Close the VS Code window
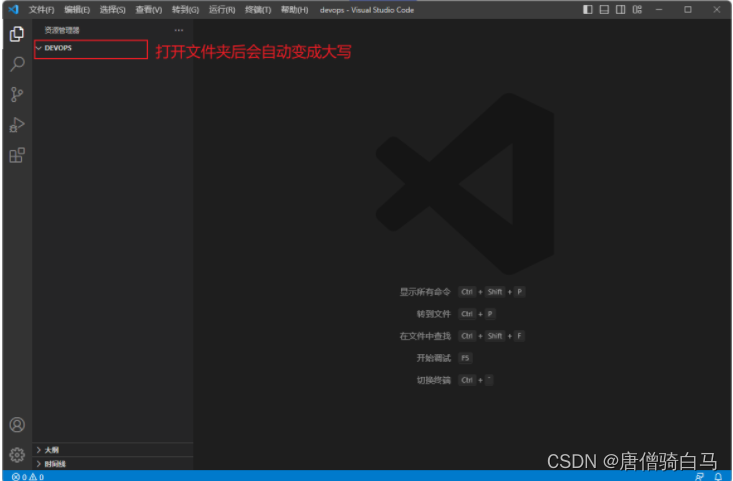The image size is (733, 481). click(717, 9)
